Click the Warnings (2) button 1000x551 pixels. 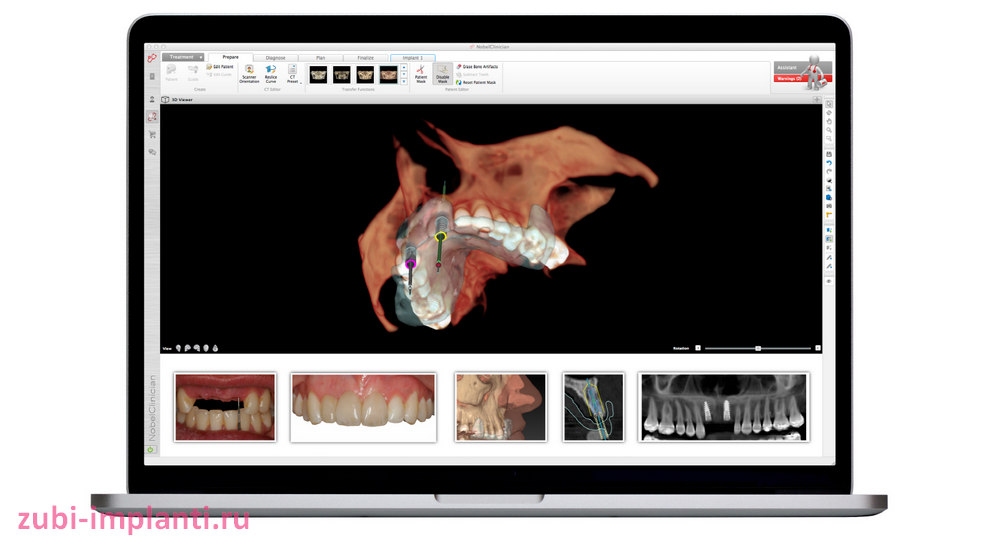point(789,77)
